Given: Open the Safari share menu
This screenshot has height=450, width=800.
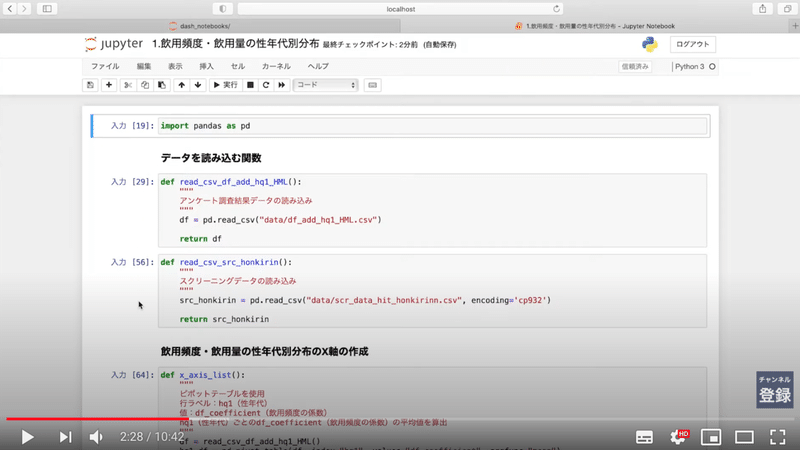Looking at the screenshot, I should pyautogui.click(x=762, y=9).
